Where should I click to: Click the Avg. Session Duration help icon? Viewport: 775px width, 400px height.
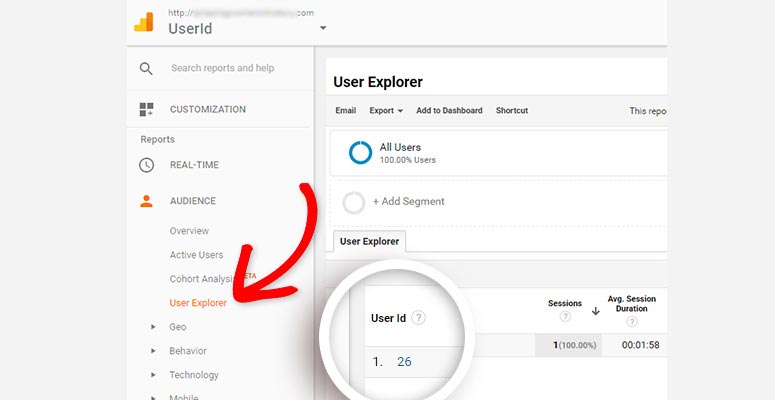[632, 322]
